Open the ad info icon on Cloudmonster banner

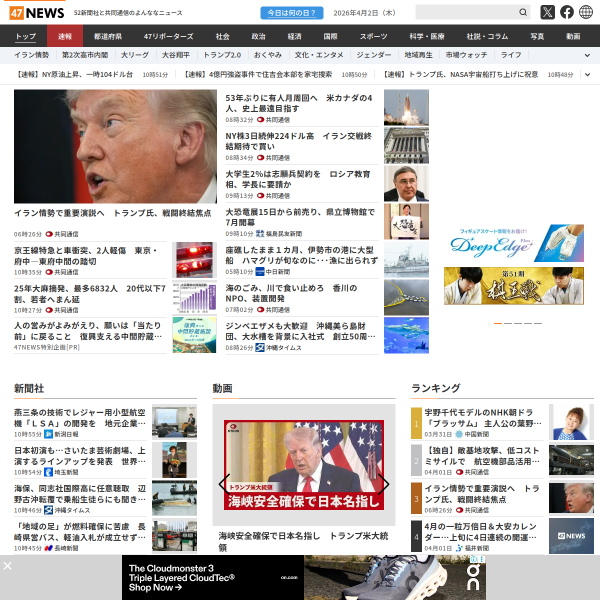coord(474,559)
